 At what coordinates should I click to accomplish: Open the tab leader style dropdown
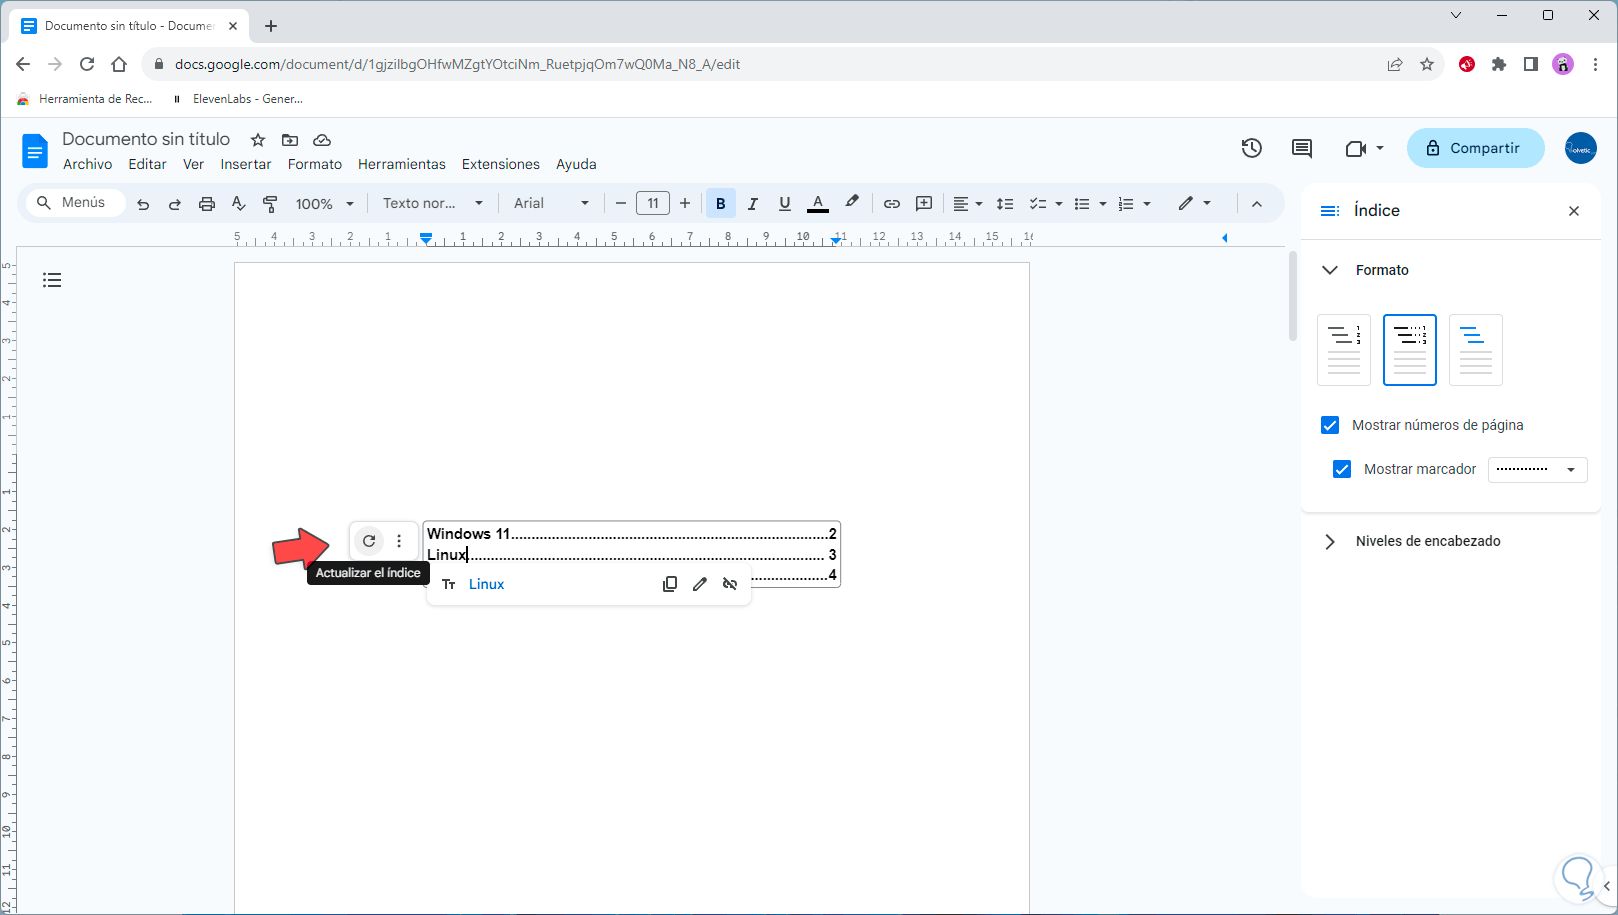[1537, 469]
